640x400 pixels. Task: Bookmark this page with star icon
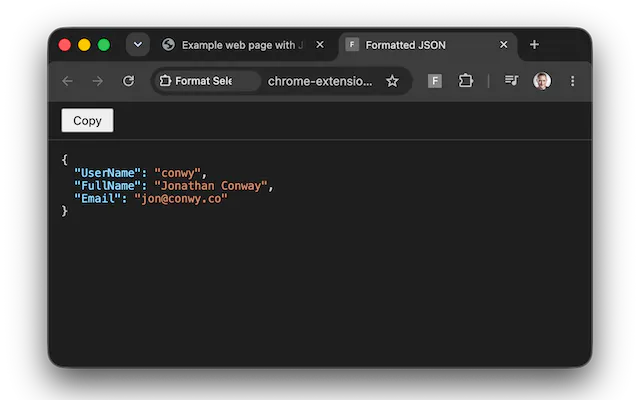(x=392, y=81)
